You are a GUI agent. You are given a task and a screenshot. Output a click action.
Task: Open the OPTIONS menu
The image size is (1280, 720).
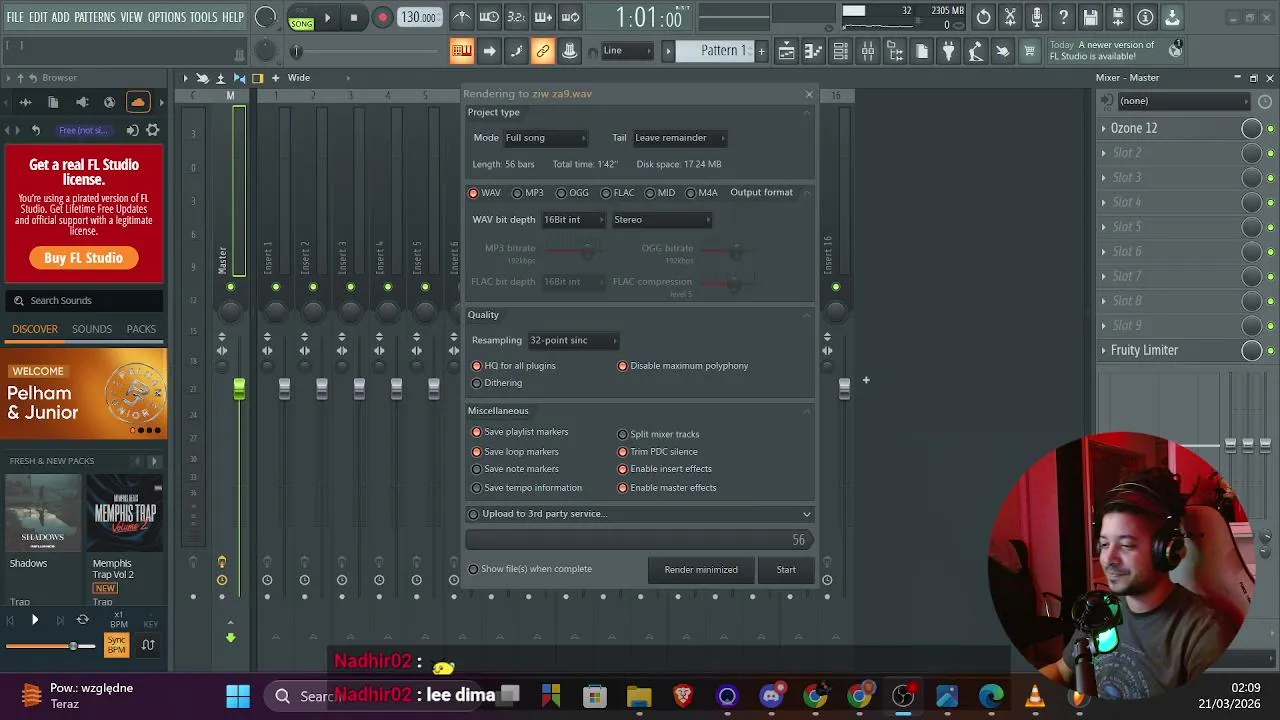click(167, 17)
